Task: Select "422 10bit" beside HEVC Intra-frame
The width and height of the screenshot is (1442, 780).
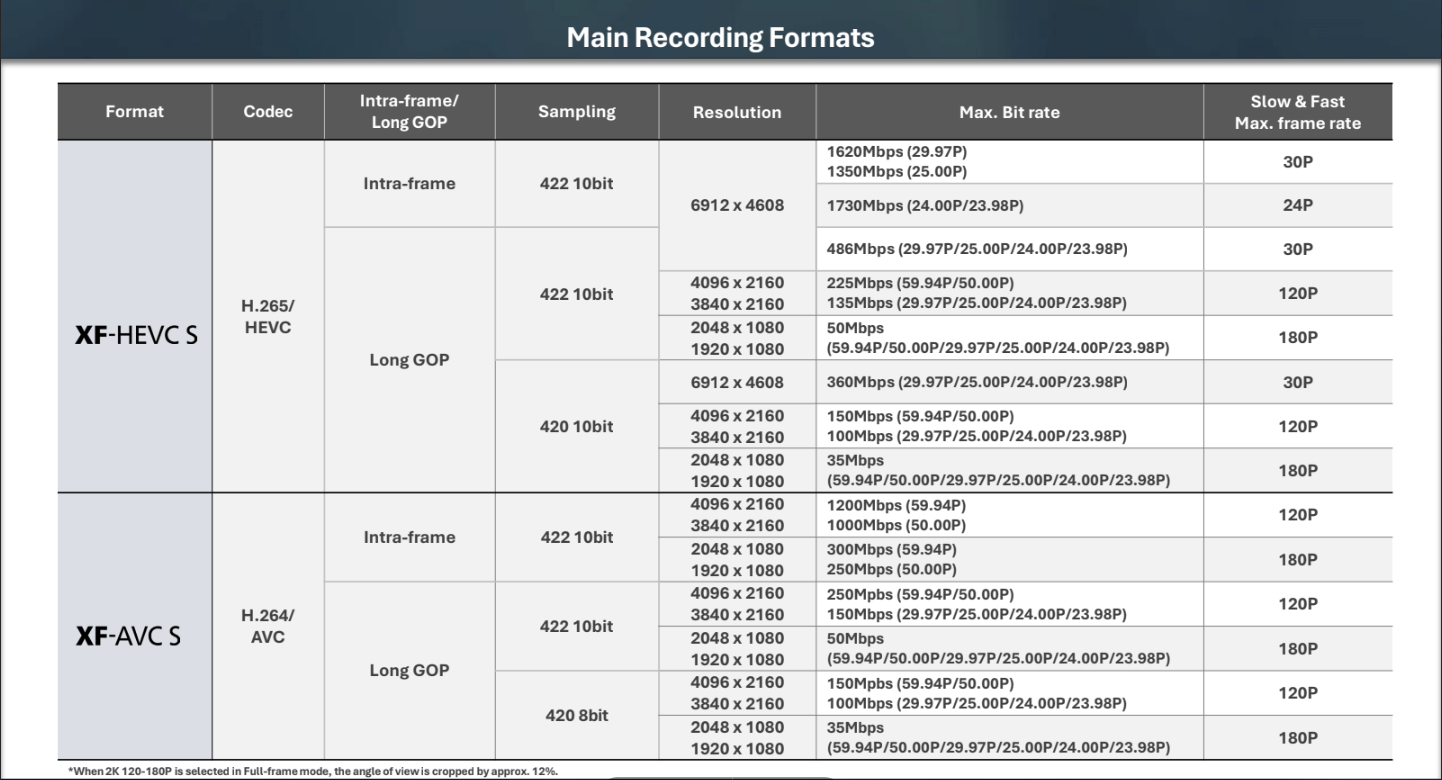Action: [577, 183]
